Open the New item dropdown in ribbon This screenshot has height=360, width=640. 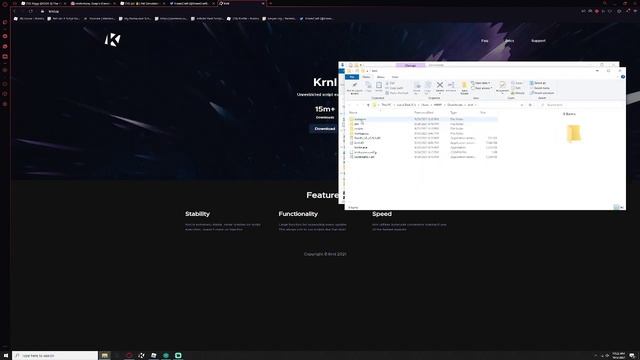coord(481,83)
